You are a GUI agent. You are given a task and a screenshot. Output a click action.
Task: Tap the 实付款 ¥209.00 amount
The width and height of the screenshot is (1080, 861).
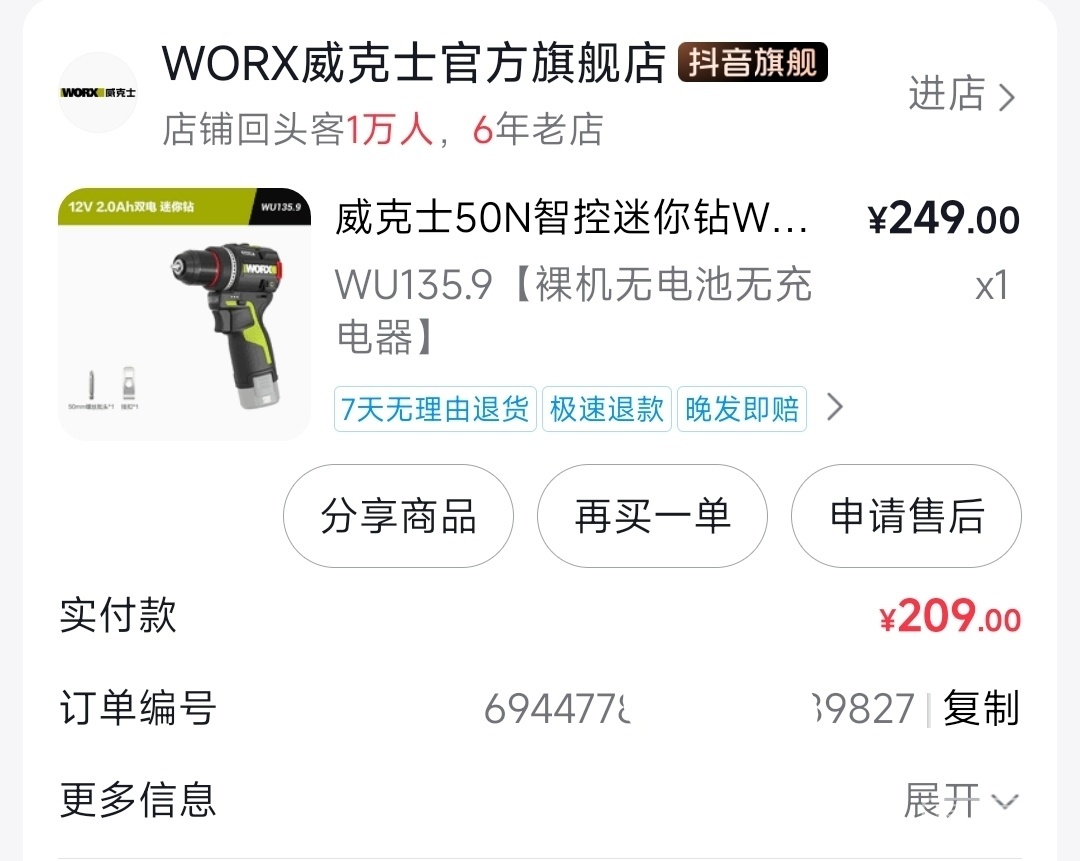tap(950, 616)
